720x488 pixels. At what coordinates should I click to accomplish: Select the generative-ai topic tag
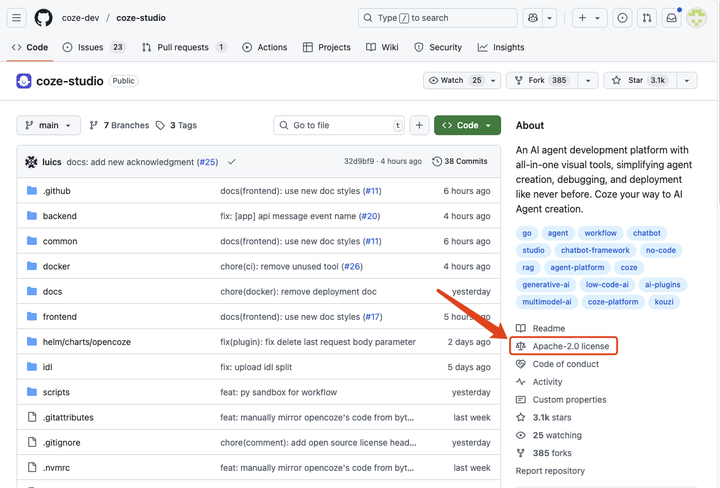click(x=546, y=285)
